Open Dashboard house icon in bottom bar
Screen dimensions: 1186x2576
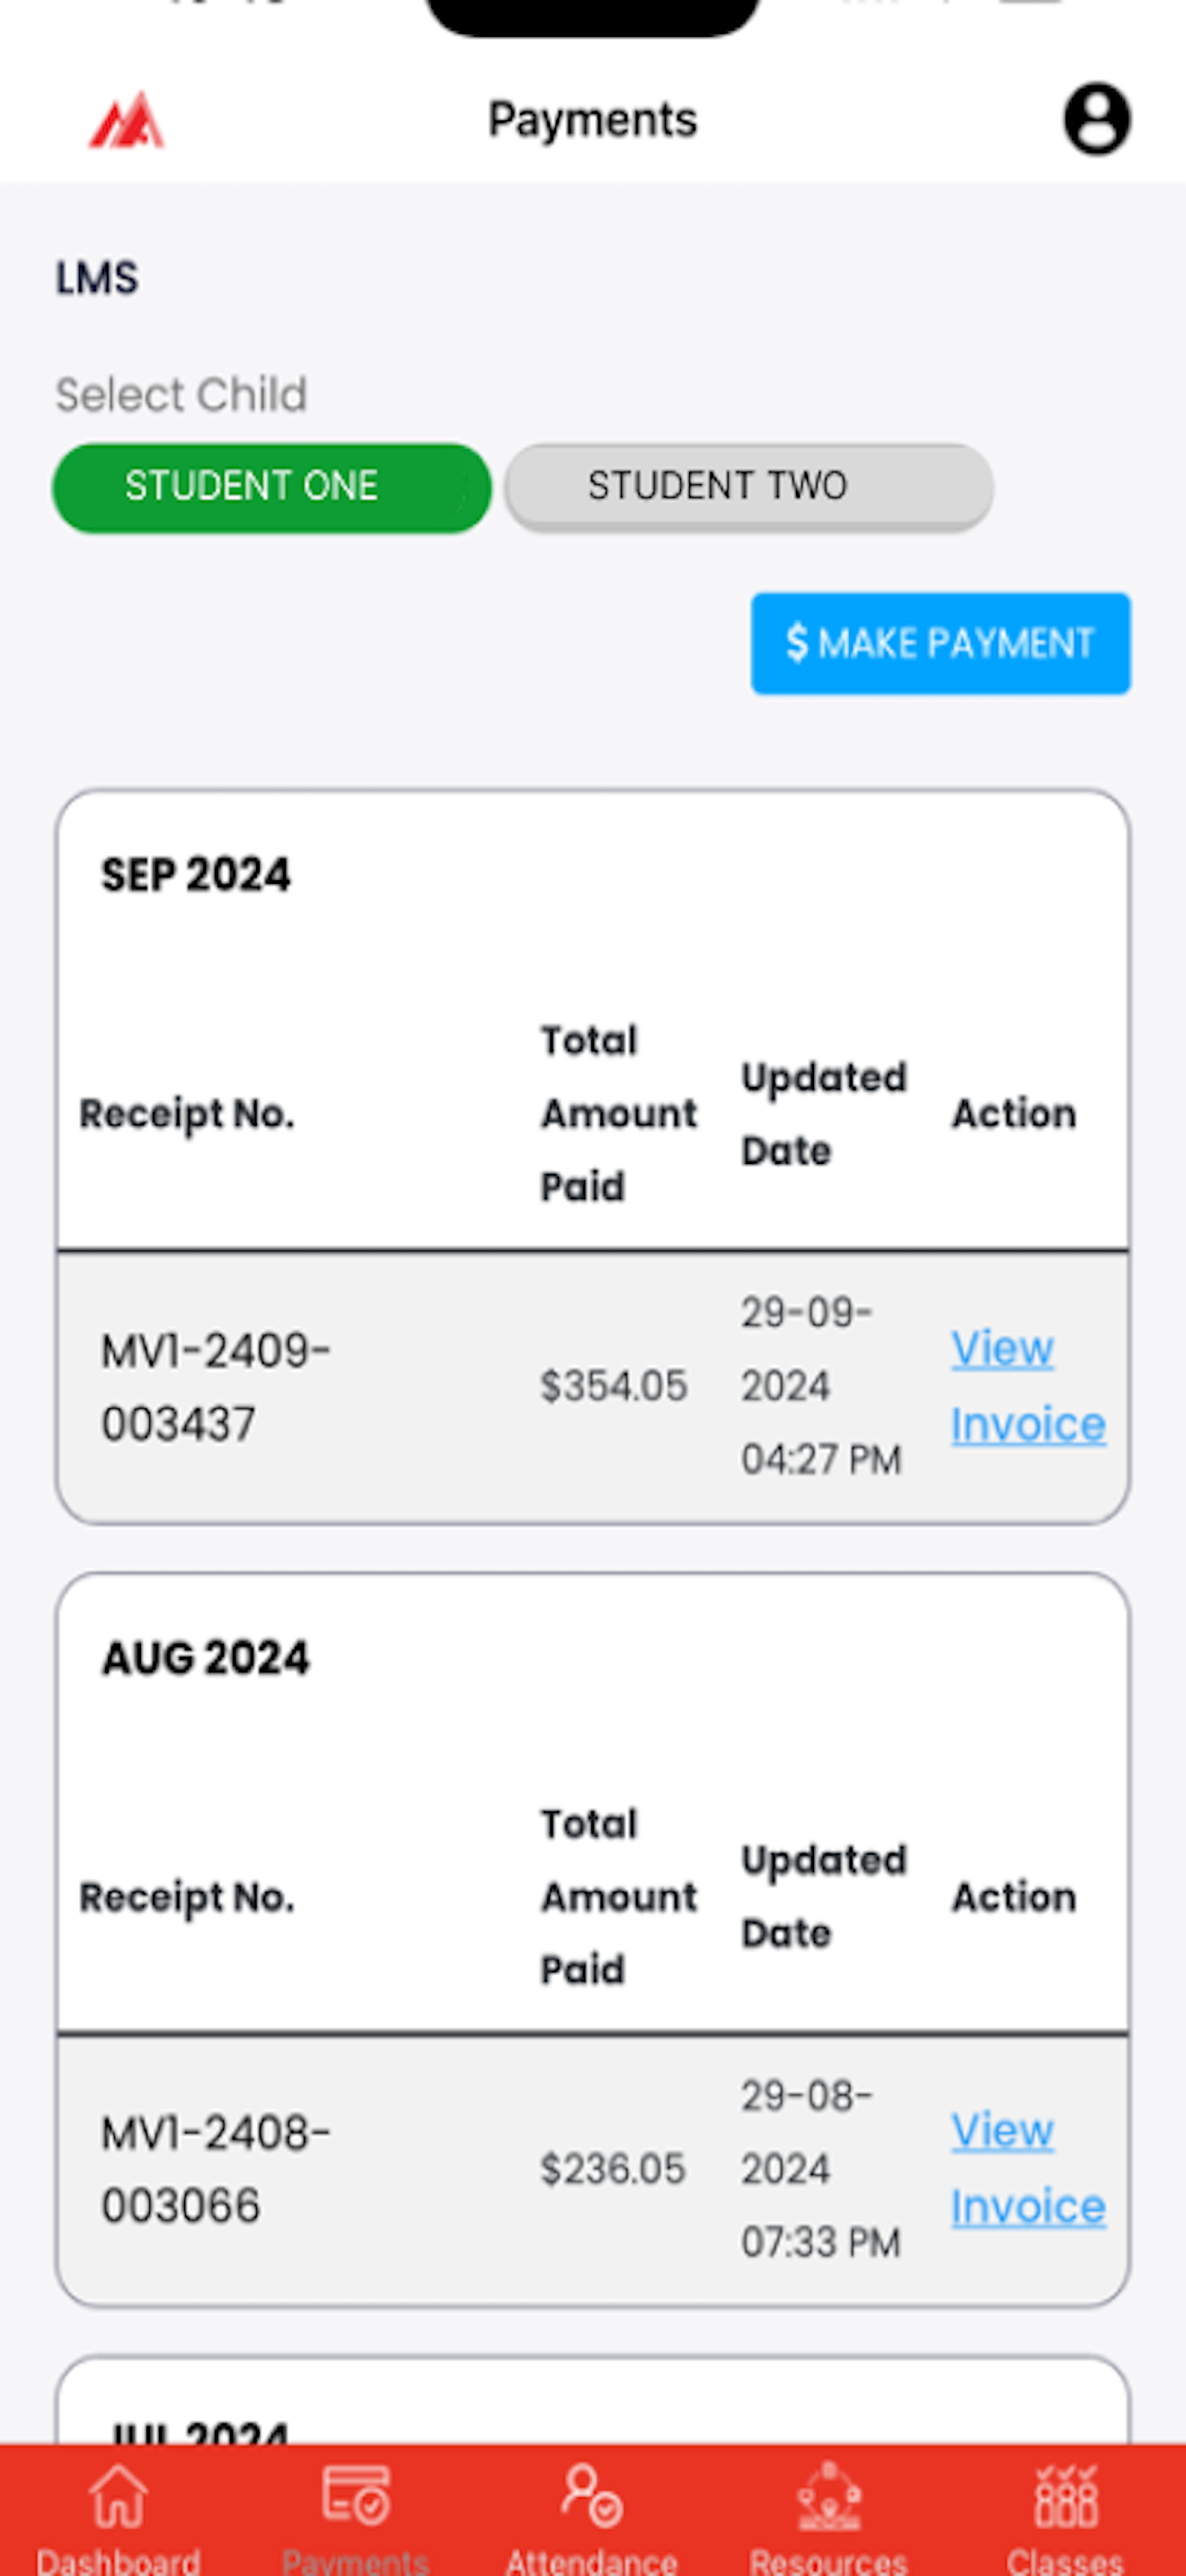coord(118,2496)
